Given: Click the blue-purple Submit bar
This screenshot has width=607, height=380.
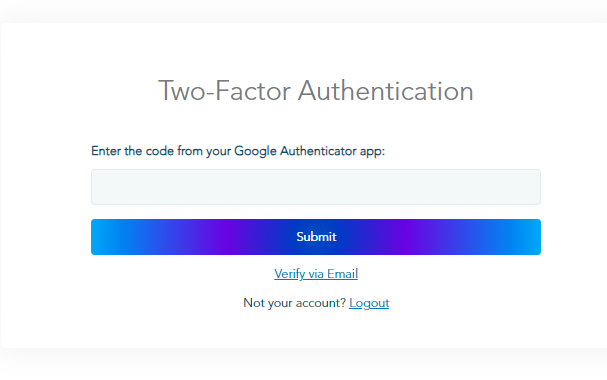Looking at the screenshot, I should [316, 237].
